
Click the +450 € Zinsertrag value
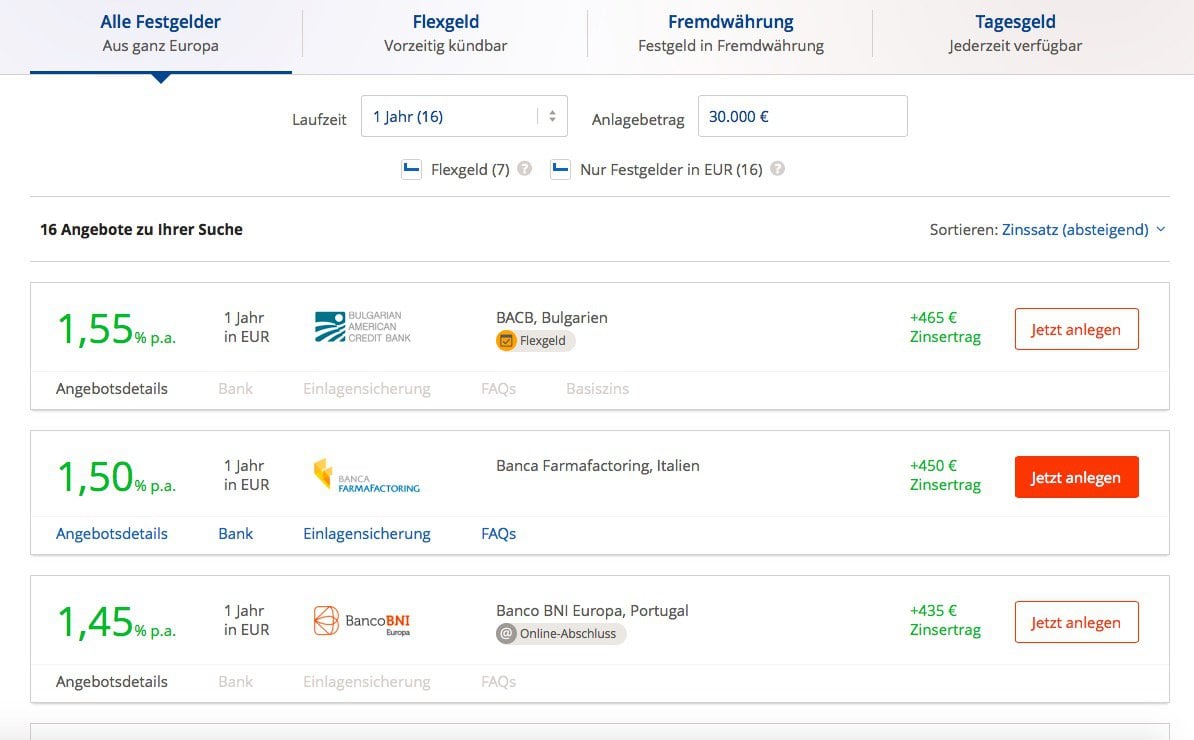click(x=945, y=474)
